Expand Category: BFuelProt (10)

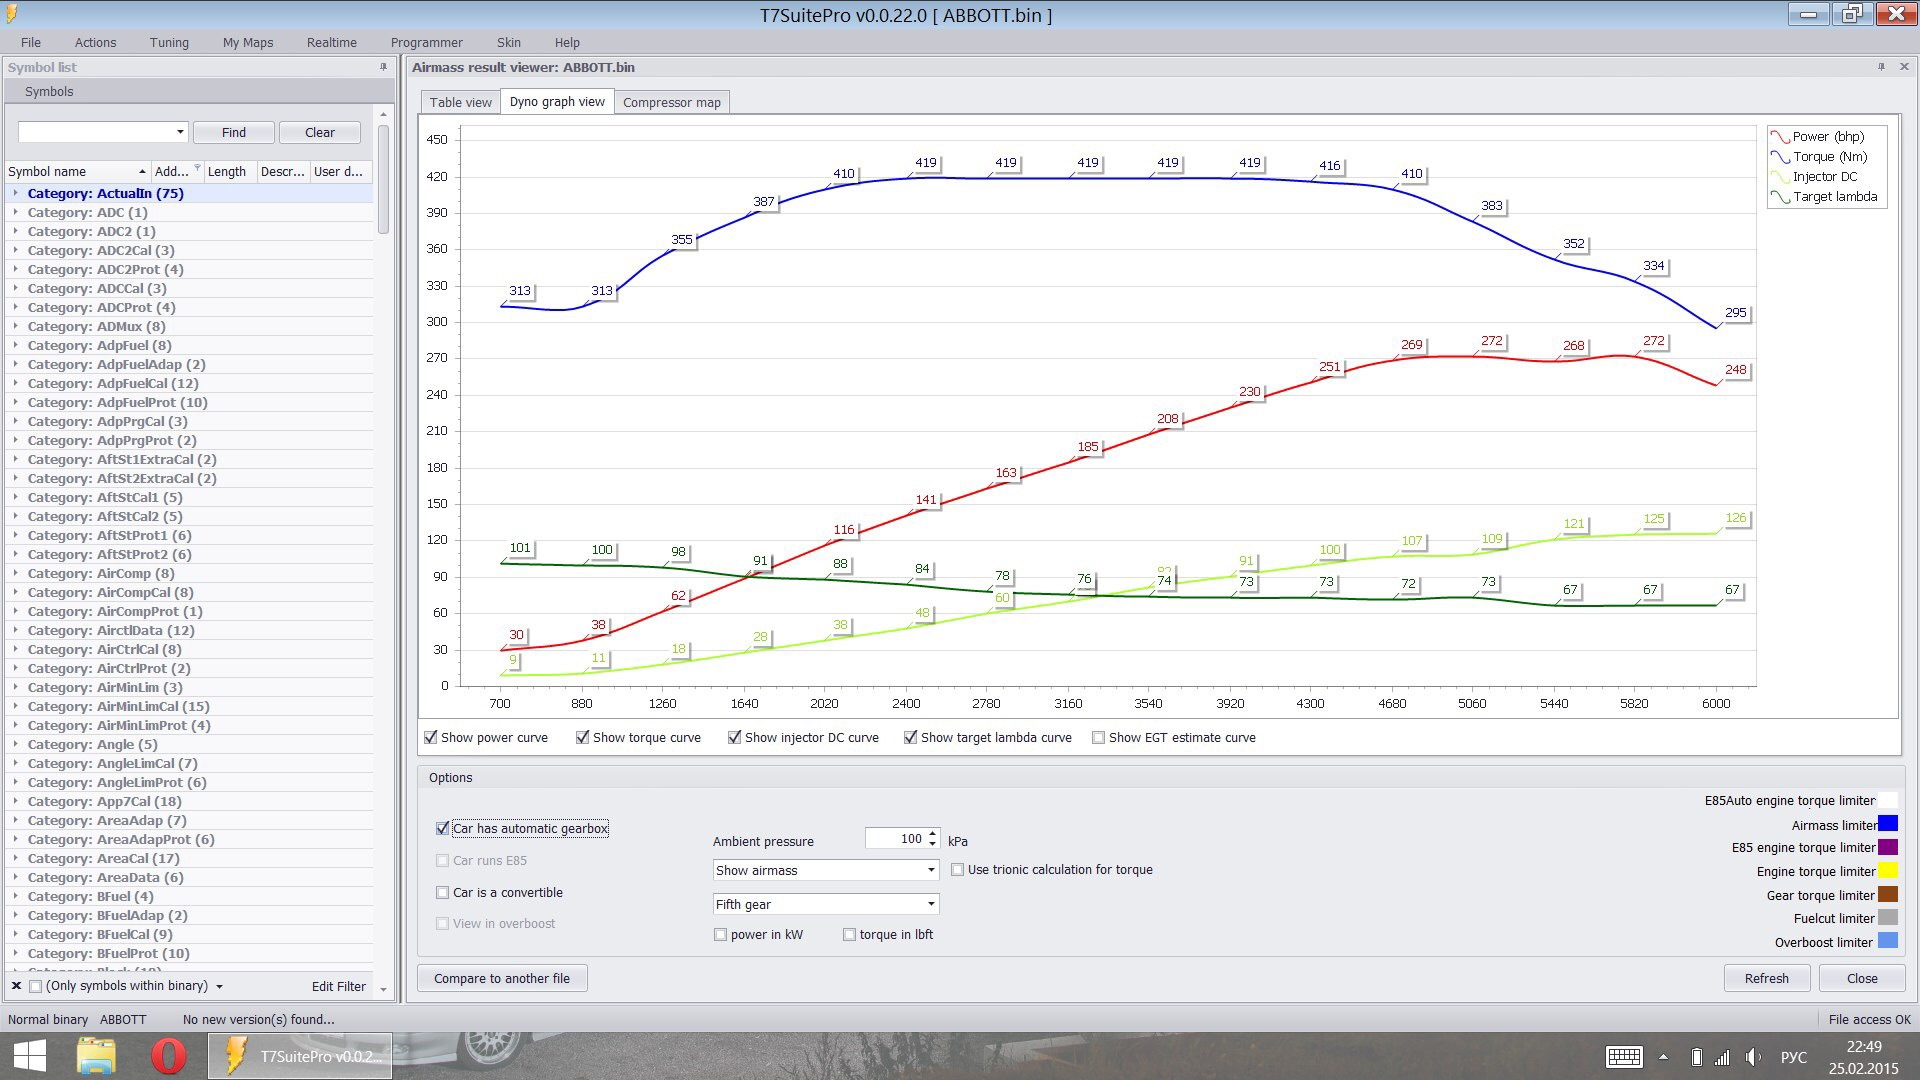tap(15, 953)
